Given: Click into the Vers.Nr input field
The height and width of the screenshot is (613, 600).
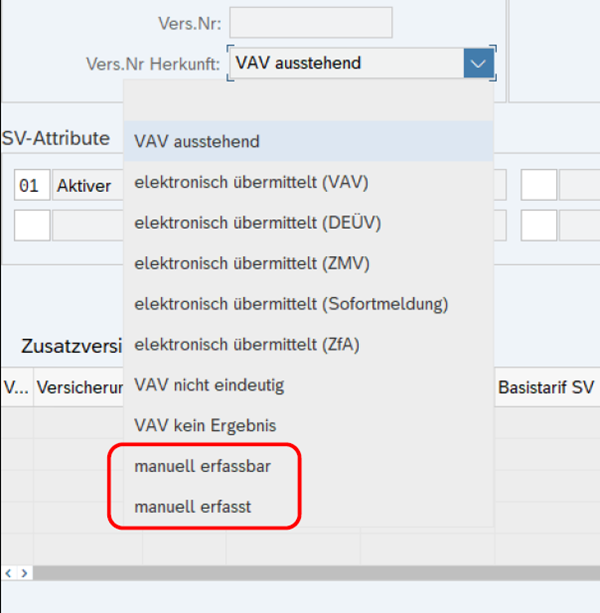Looking at the screenshot, I should click(311, 22).
